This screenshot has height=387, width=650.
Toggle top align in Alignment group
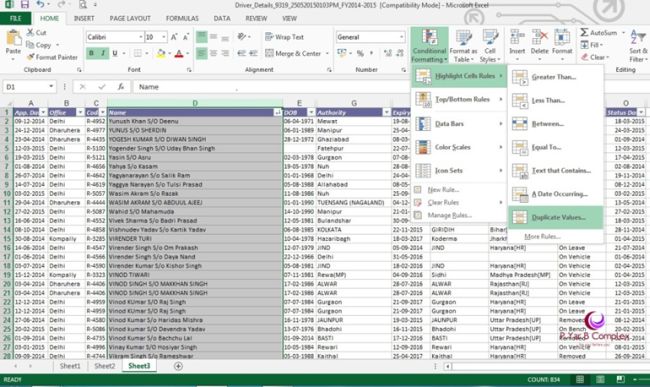pyautogui.click(x=201, y=37)
